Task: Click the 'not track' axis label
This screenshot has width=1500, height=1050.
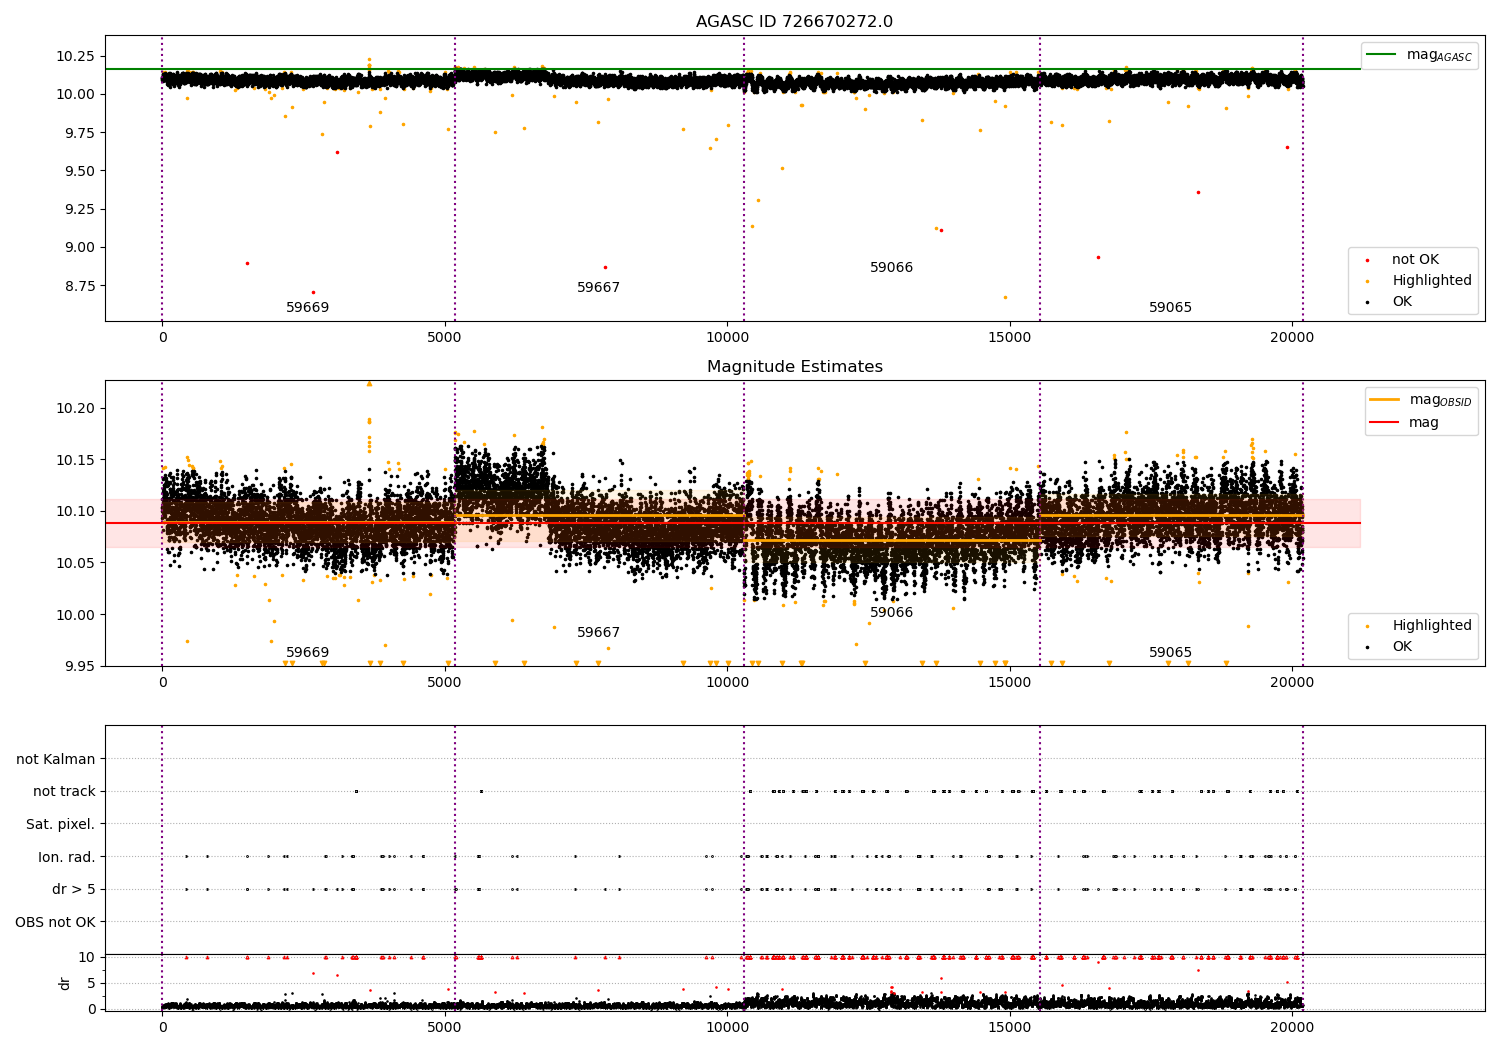Action: (64, 791)
